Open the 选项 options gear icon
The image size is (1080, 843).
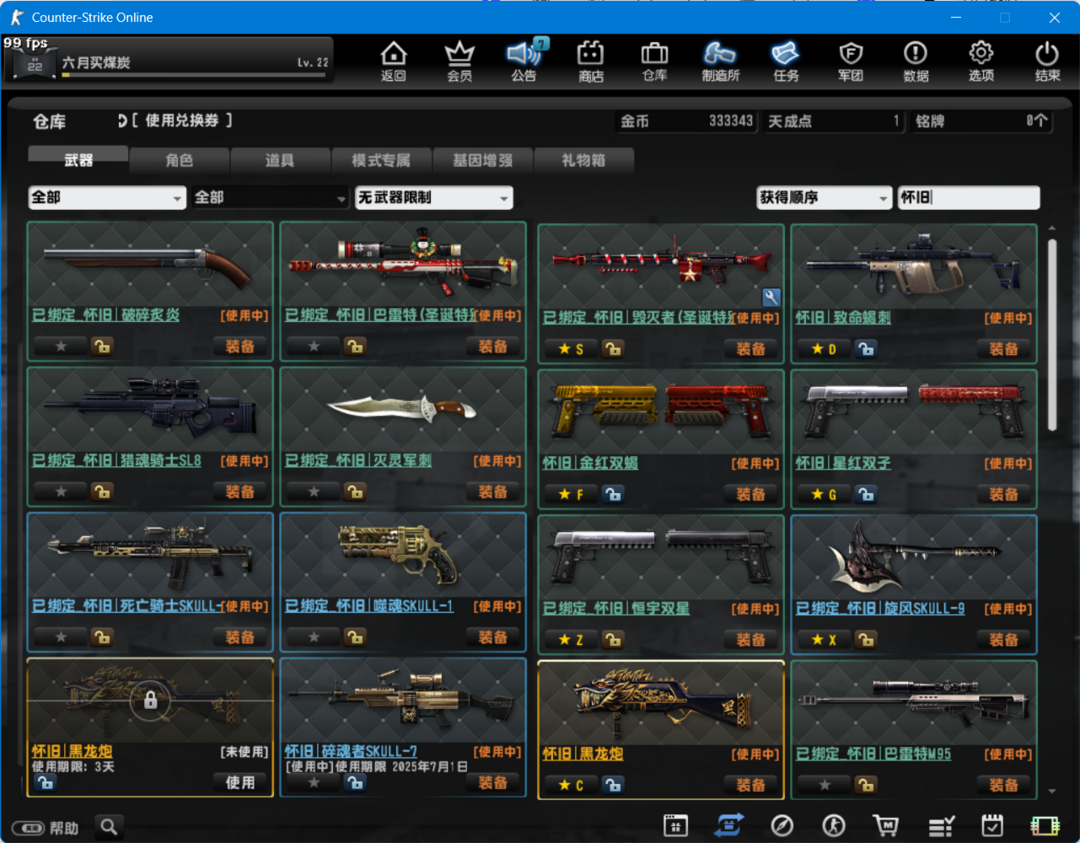pos(981,61)
